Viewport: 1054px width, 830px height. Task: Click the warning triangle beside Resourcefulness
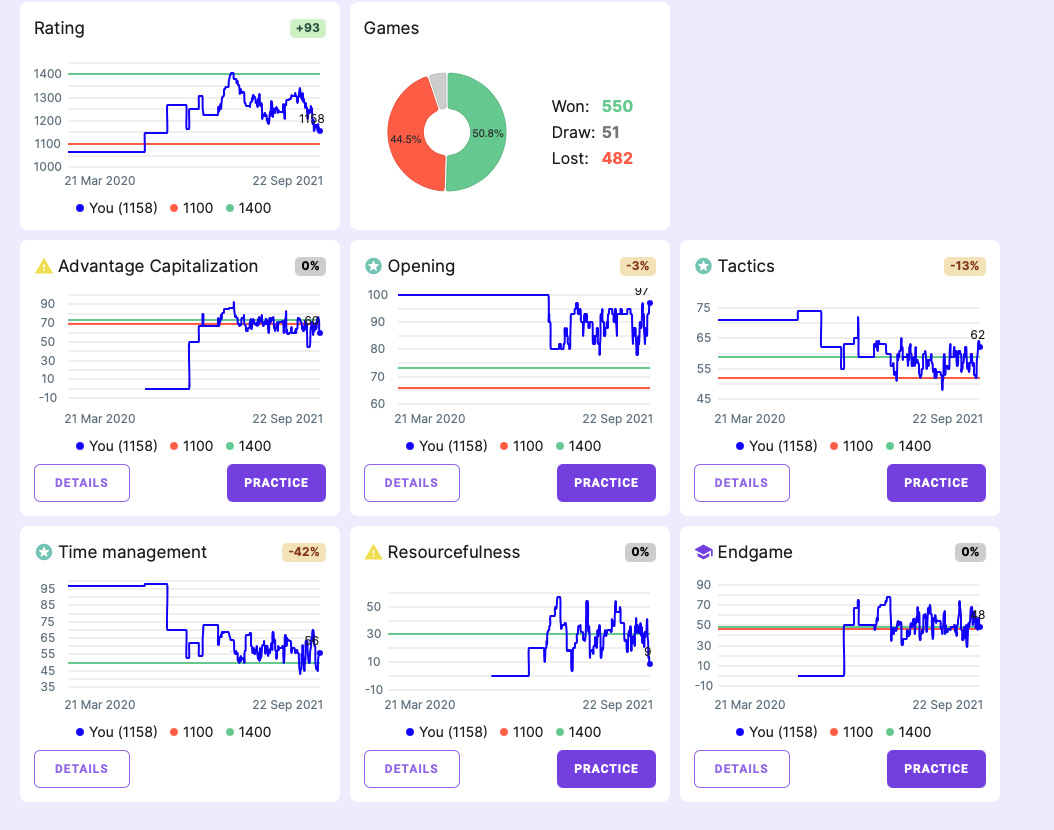tap(373, 552)
